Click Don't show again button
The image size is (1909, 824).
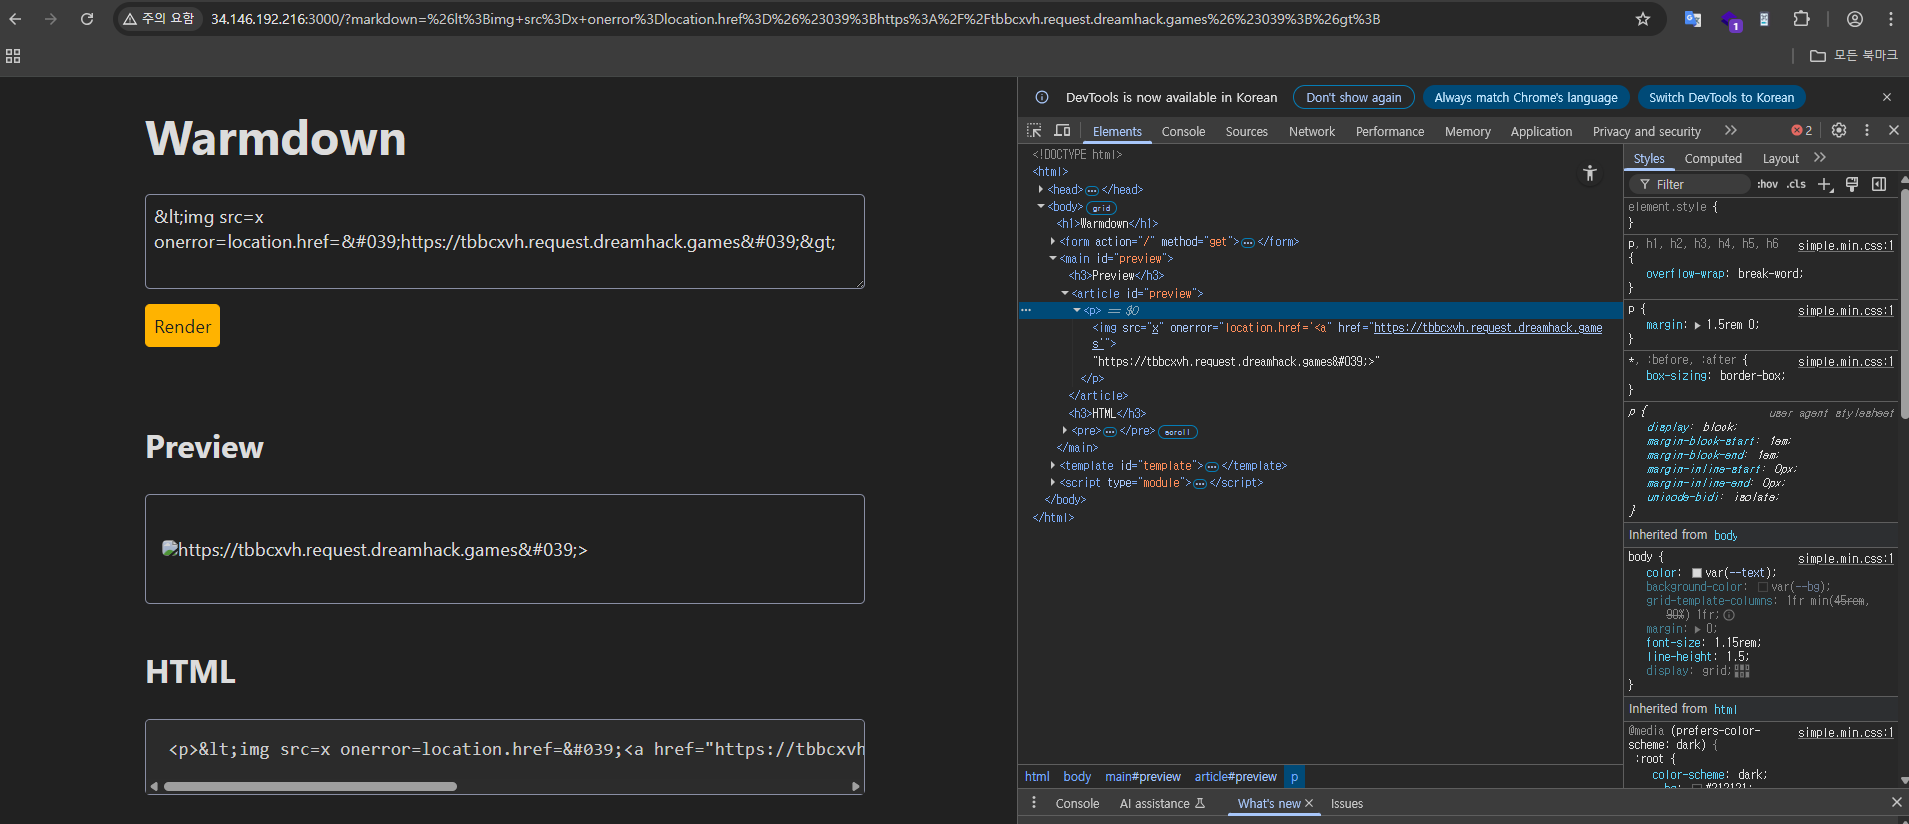1353,97
